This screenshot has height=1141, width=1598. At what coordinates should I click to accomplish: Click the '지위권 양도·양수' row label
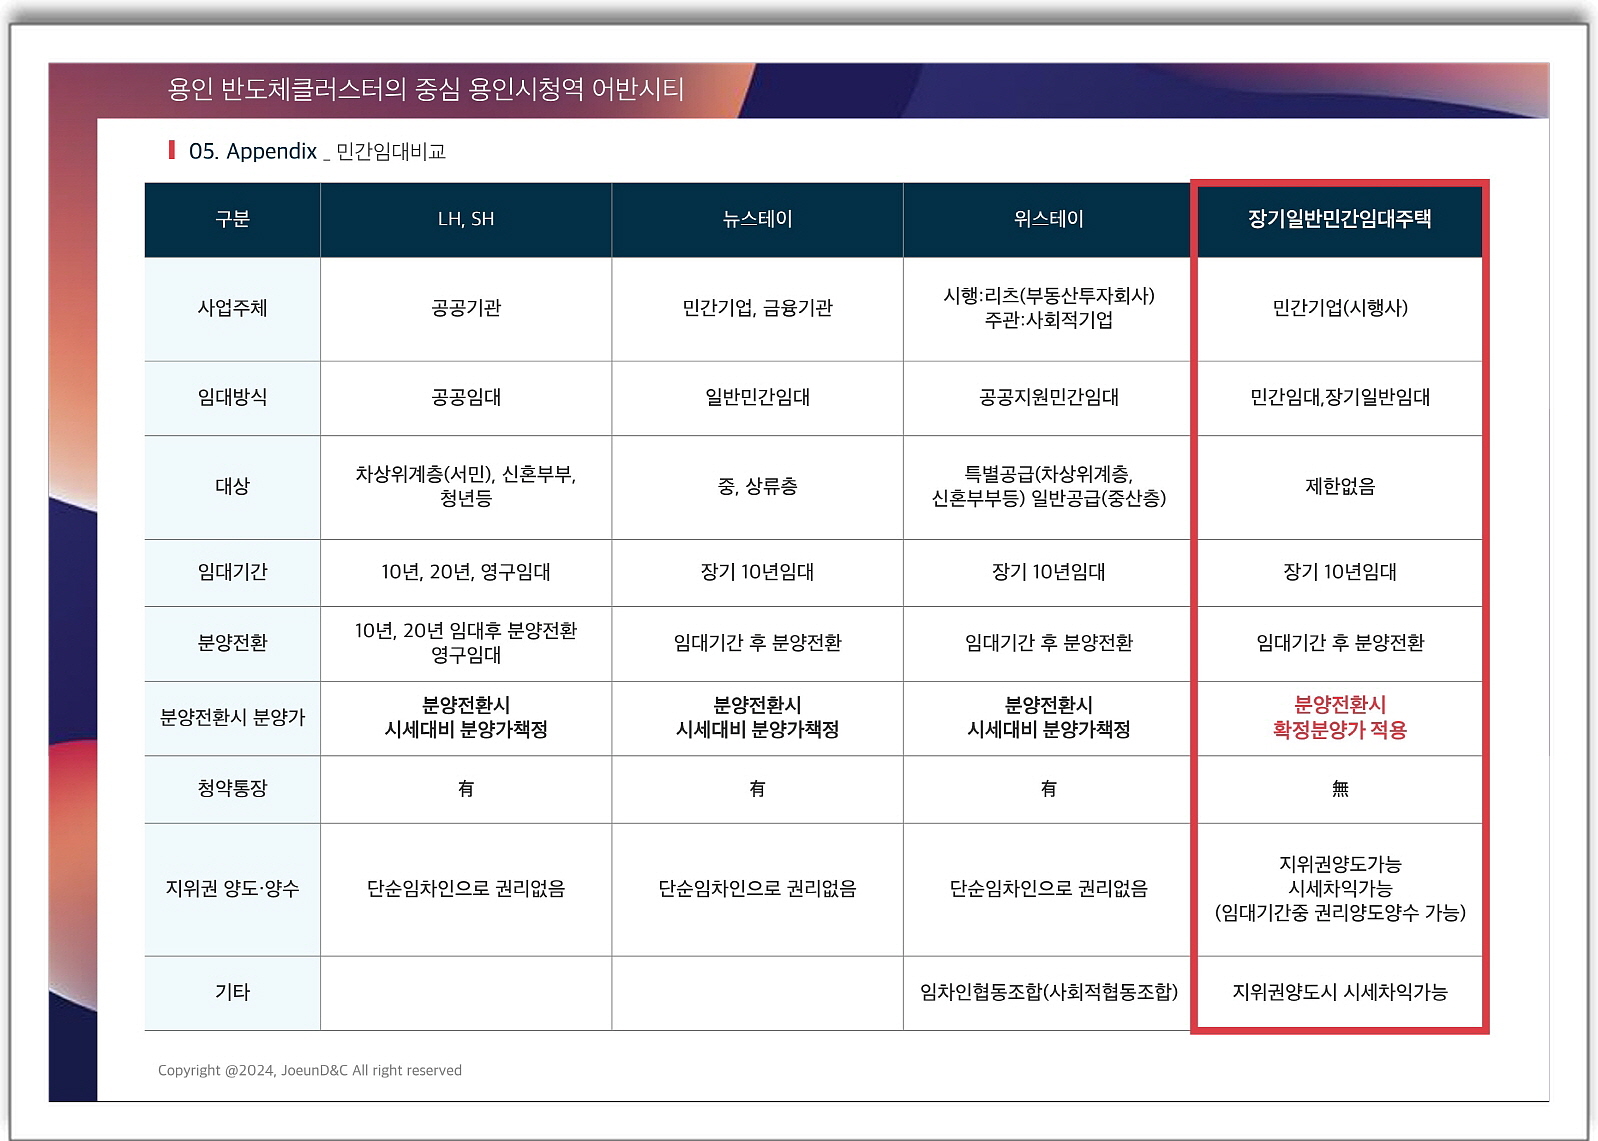[232, 889]
